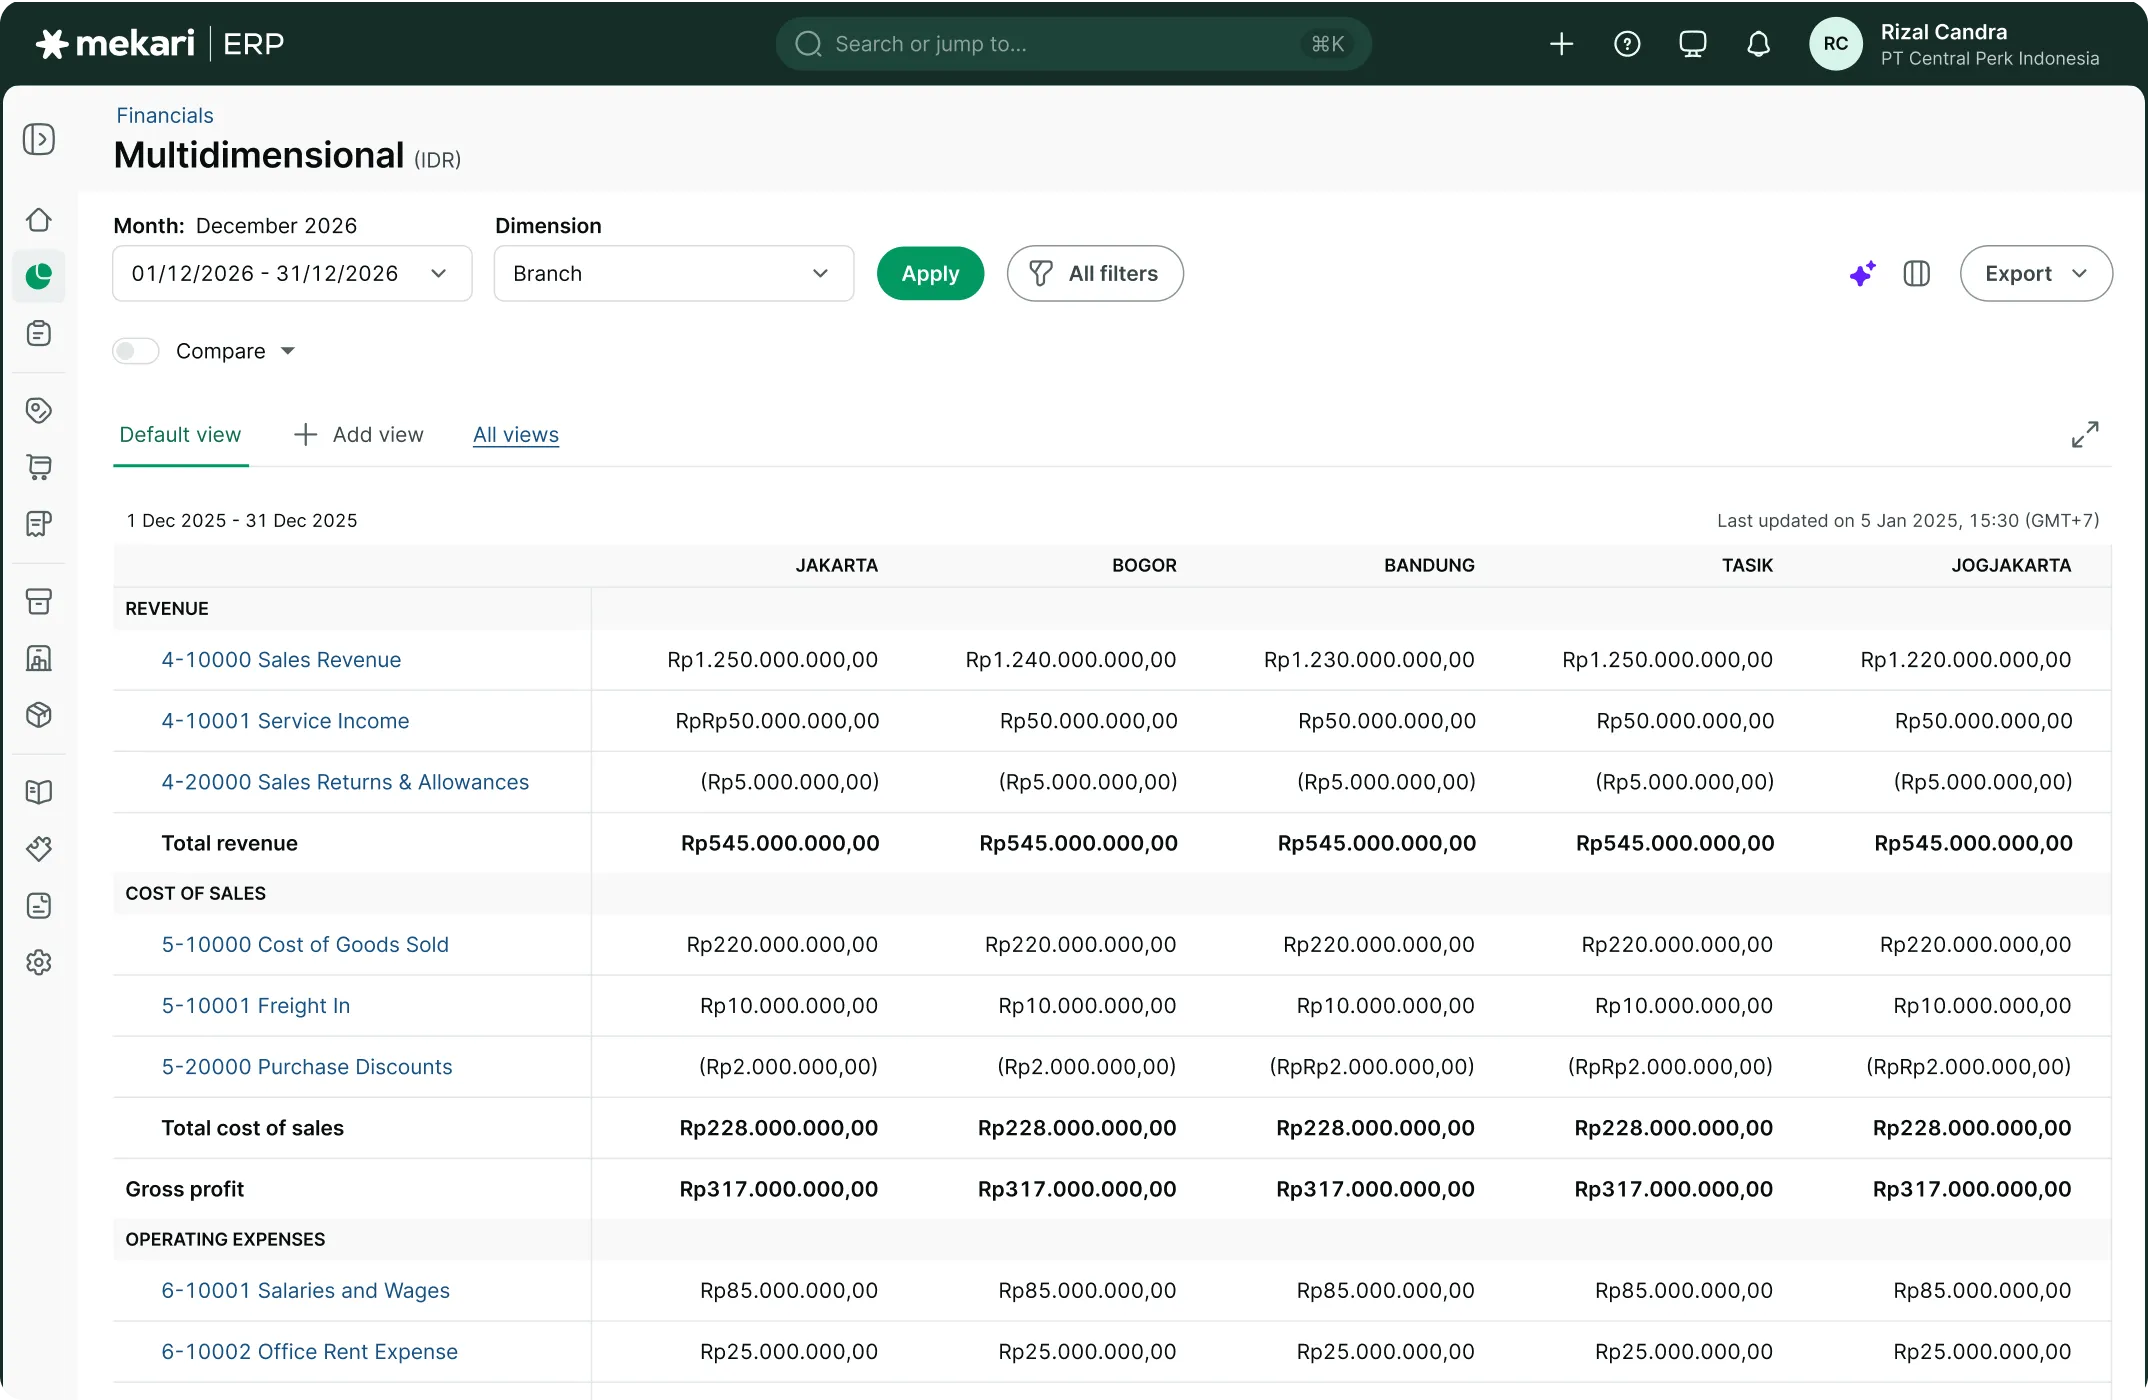
Task: Open 6-10002 Office Rent Expense account
Action: [x=310, y=1352]
